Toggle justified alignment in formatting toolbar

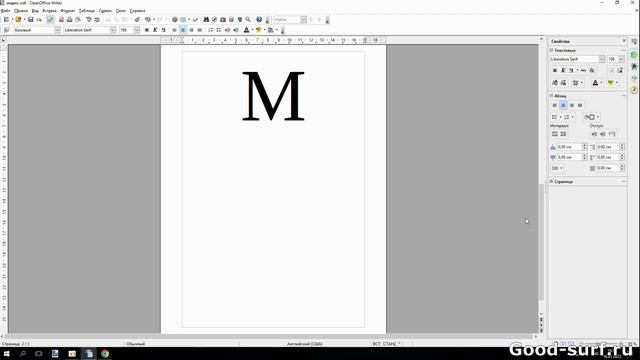(200, 30)
